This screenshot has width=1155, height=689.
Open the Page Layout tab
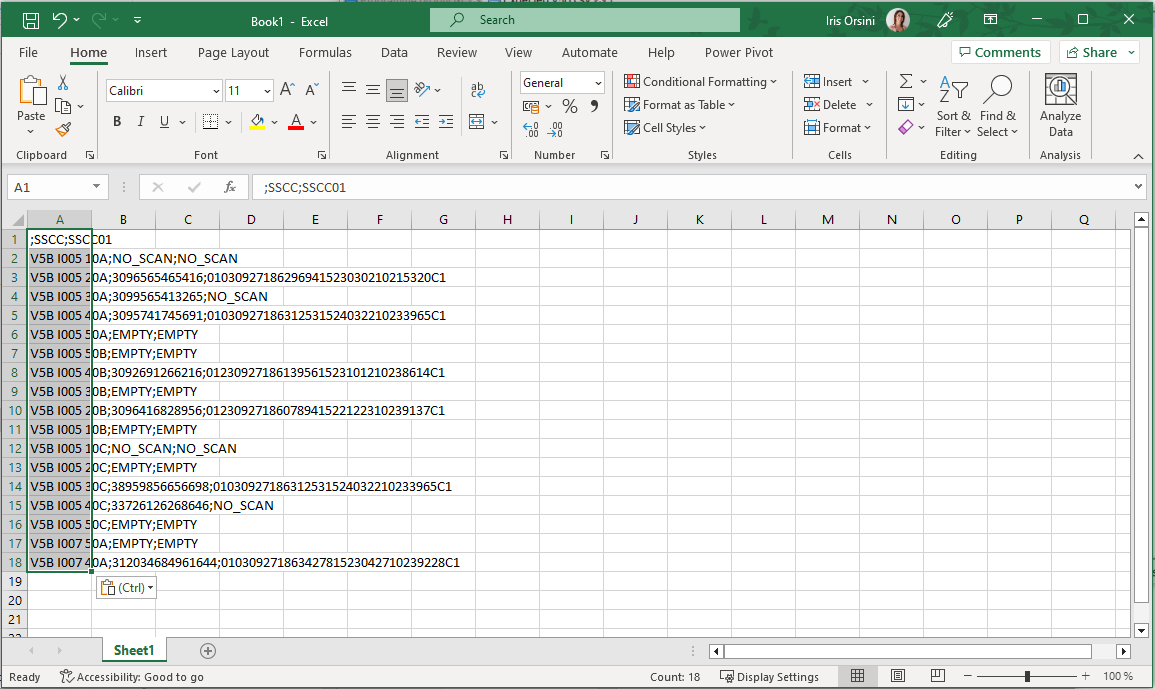point(233,52)
